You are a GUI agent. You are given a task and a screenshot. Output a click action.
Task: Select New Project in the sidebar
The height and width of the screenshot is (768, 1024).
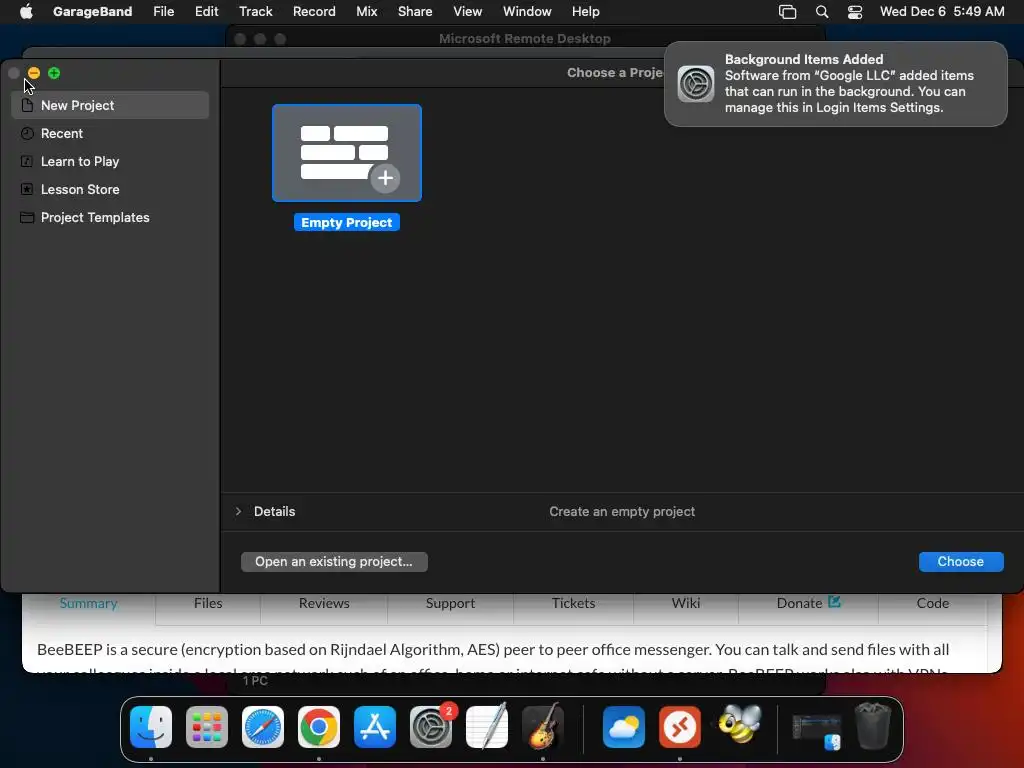point(110,105)
